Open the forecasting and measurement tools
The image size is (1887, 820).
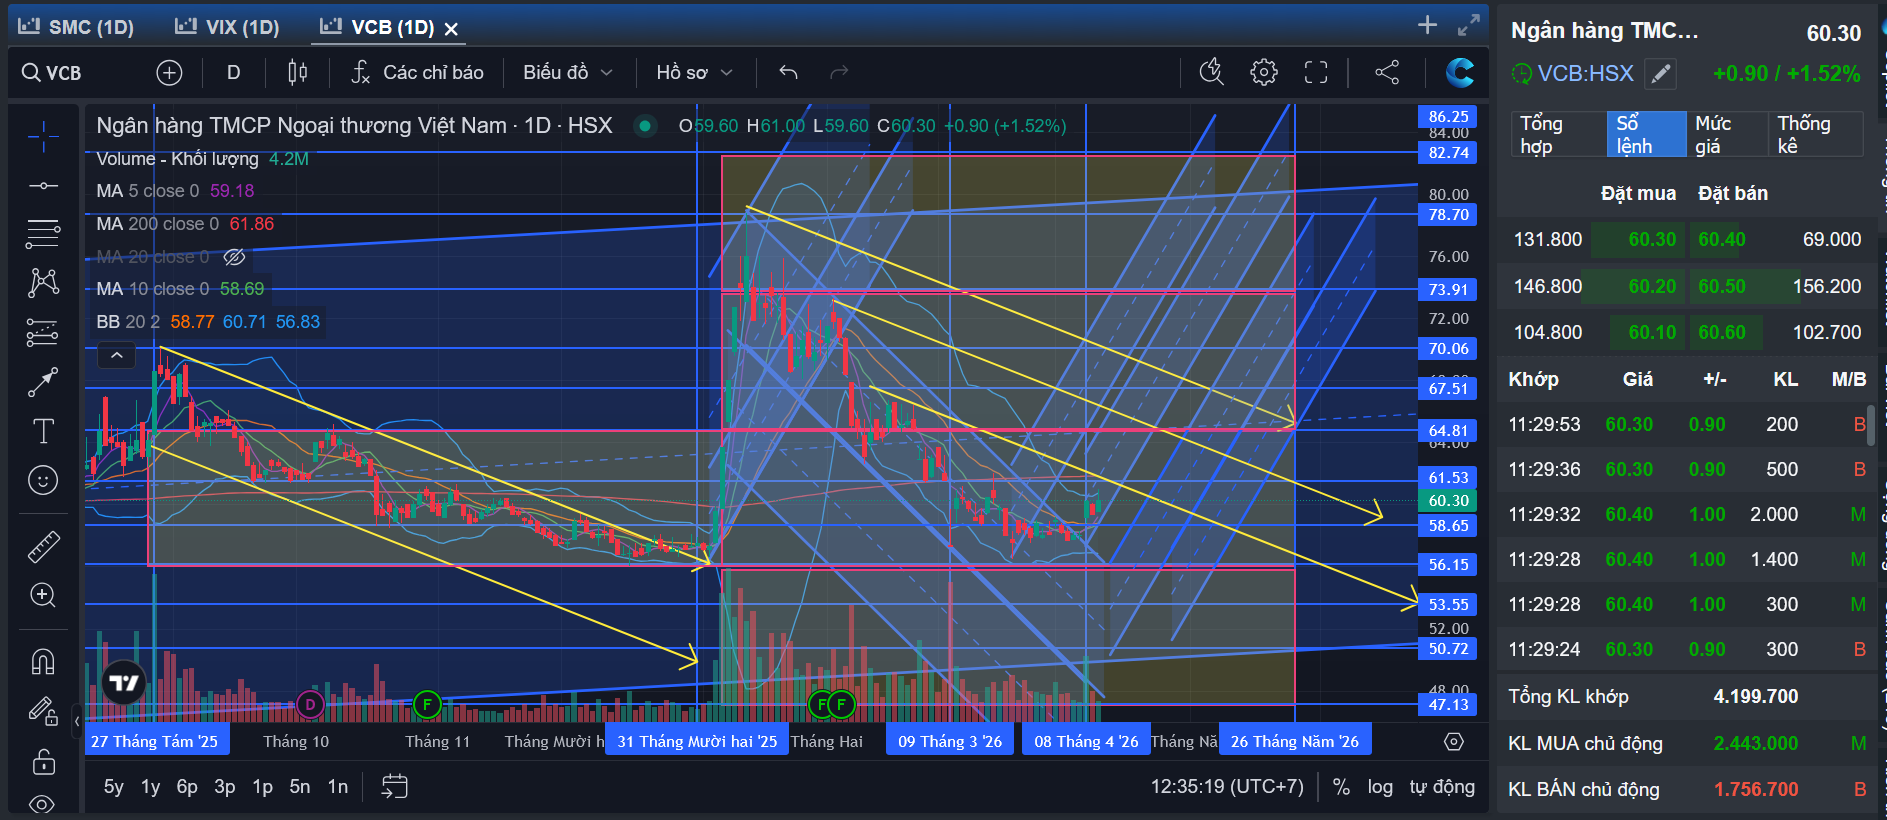pos(43,332)
